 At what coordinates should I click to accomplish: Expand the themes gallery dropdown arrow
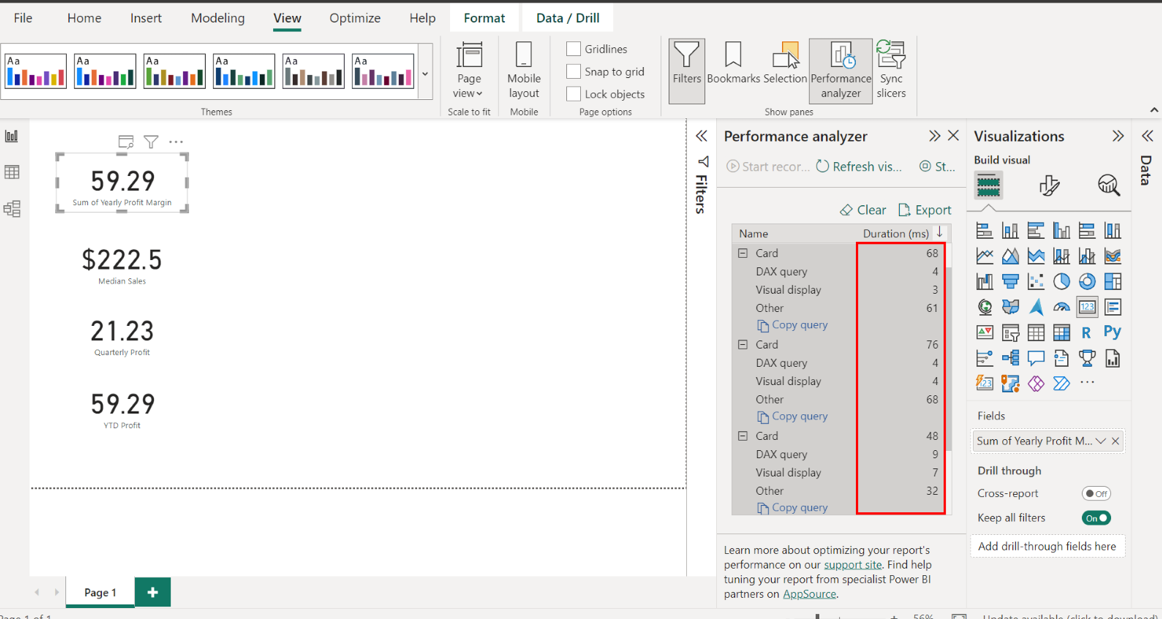coord(425,74)
